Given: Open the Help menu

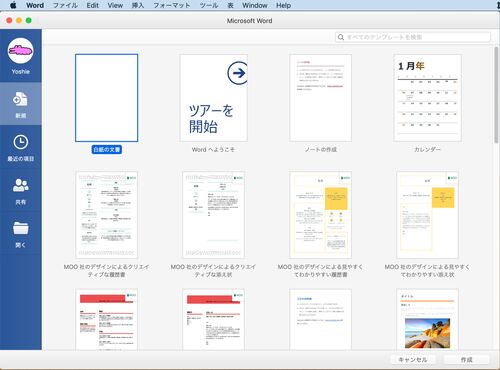Looking at the screenshot, I should coord(283,5).
